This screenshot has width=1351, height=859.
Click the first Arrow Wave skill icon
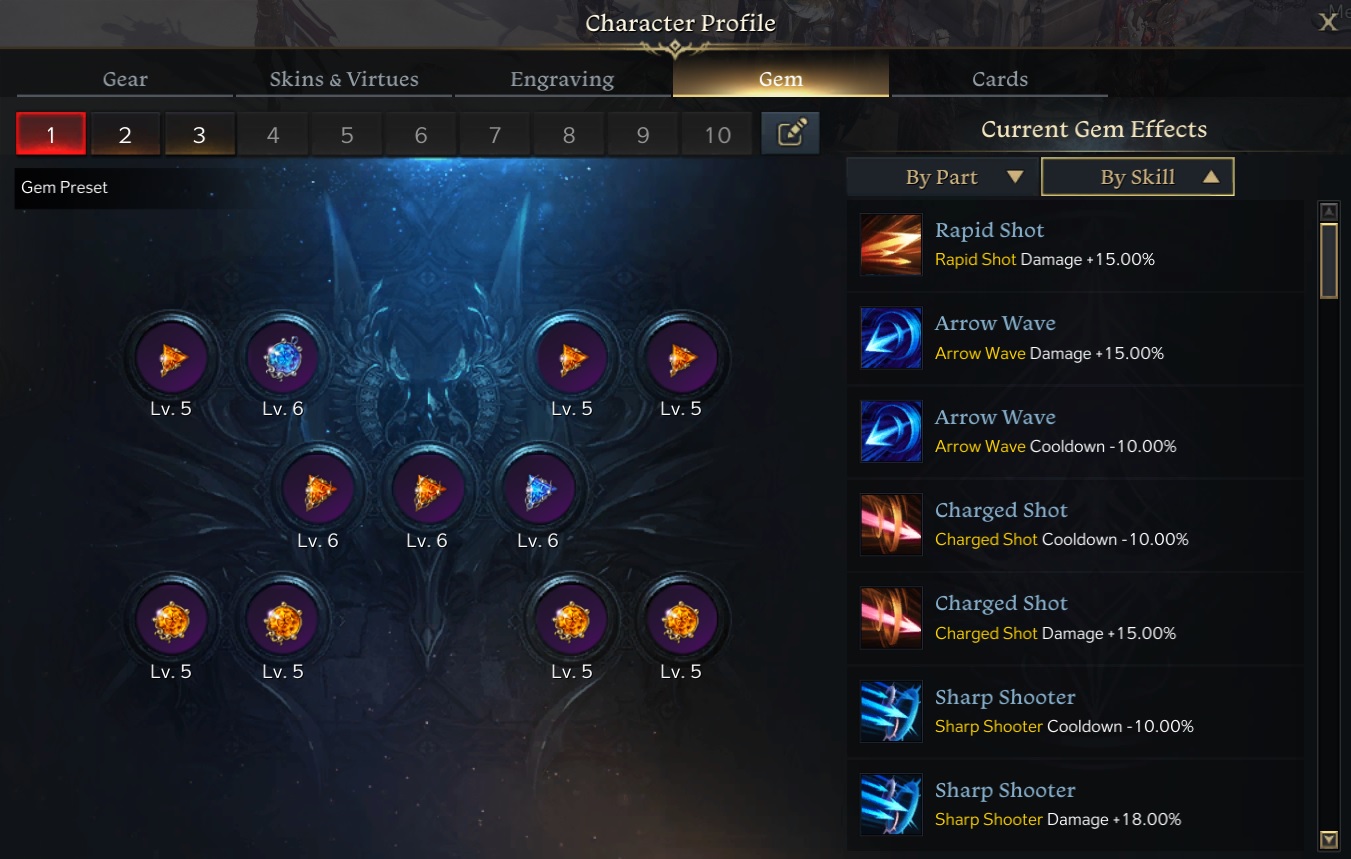891,338
